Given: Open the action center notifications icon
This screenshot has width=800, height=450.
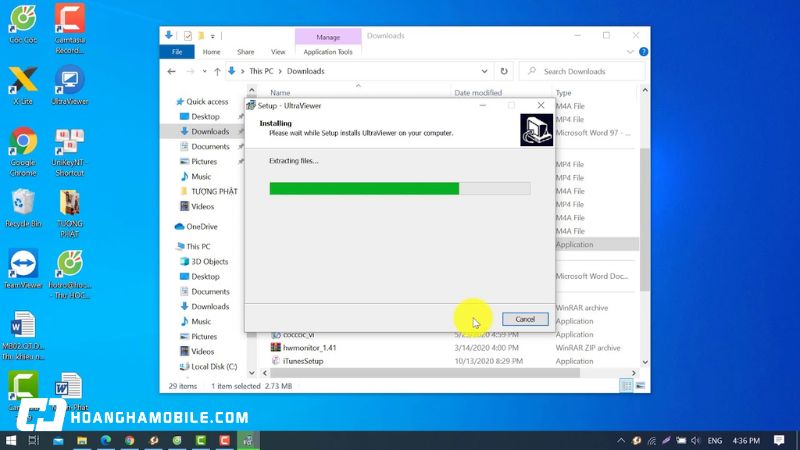Looking at the screenshot, I should coord(779,440).
